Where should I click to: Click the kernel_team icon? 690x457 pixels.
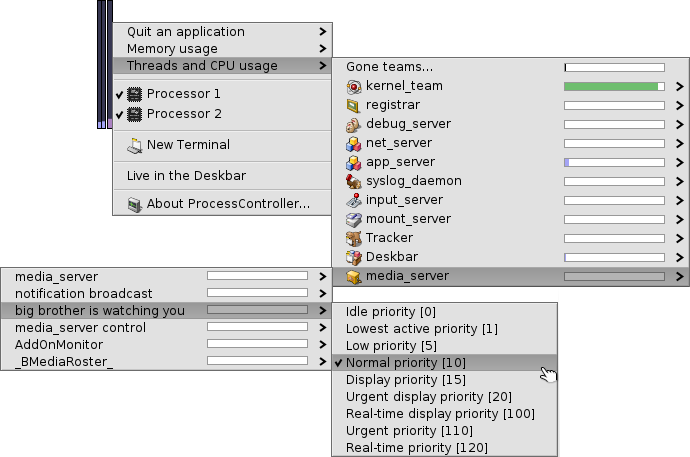coord(353,87)
